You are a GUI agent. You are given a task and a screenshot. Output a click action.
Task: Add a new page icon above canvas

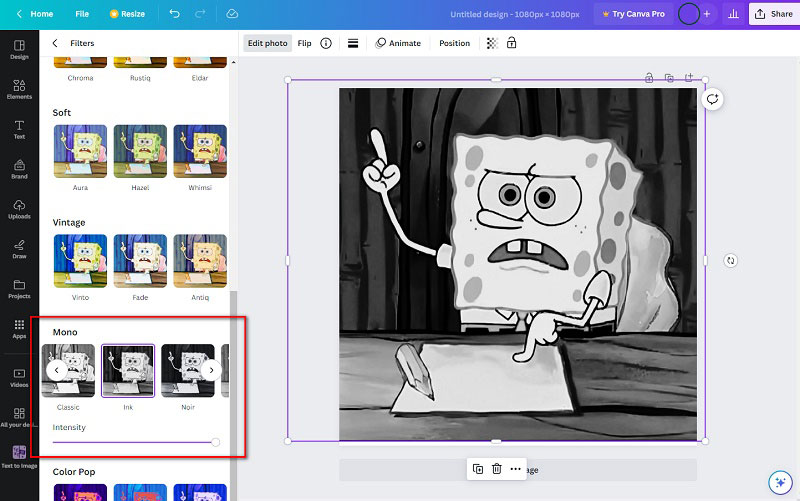coord(689,78)
